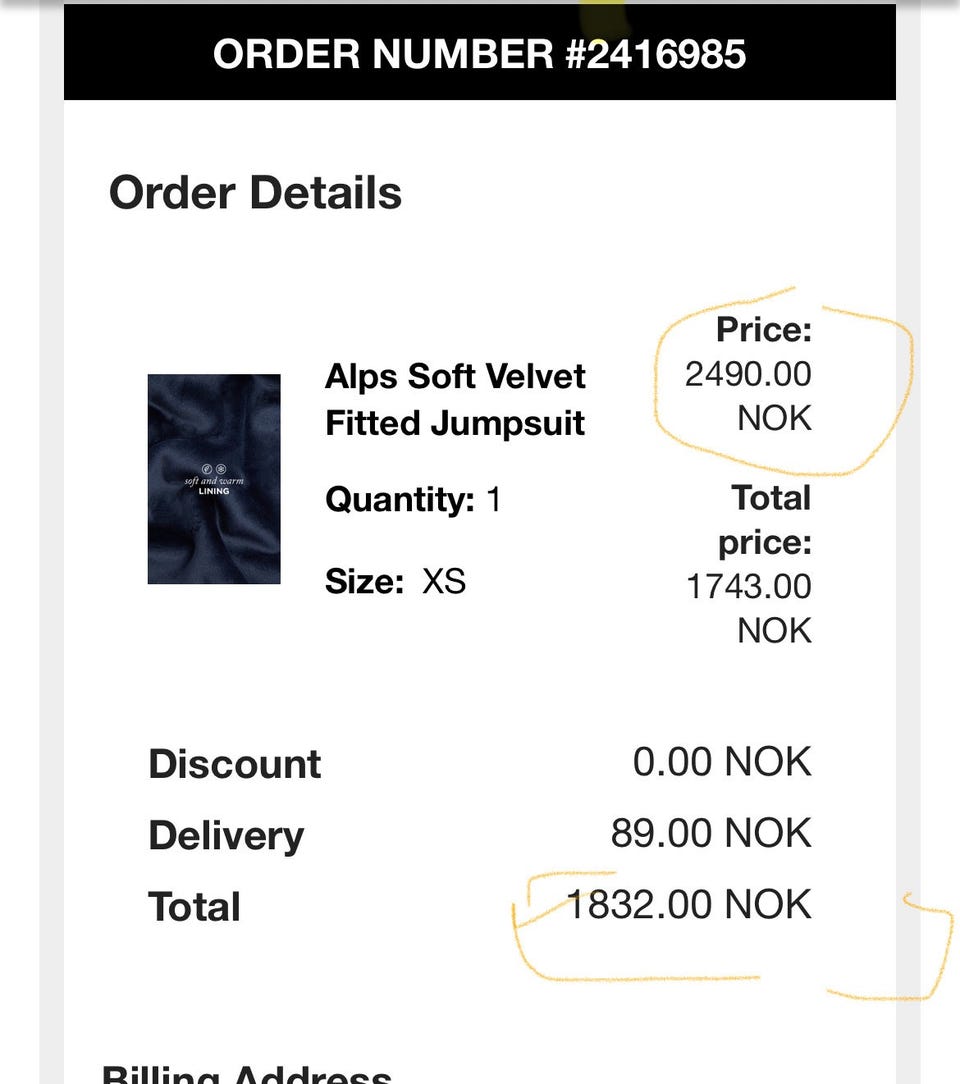The height and width of the screenshot is (1084, 960).
Task: Click the LINING text on the thumbnail
Action: click(x=214, y=491)
